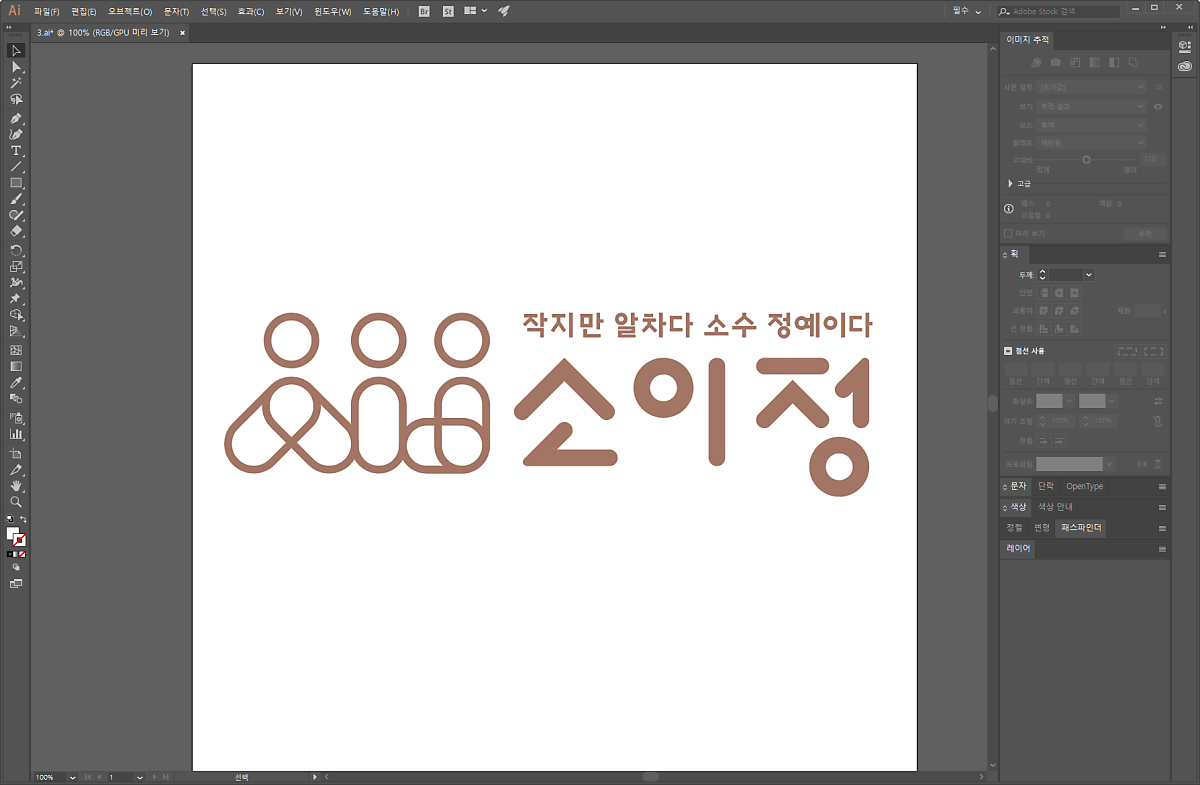1200x785 pixels.
Task: Toggle the eye icon next to 보기
Action: click(1158, 106)
